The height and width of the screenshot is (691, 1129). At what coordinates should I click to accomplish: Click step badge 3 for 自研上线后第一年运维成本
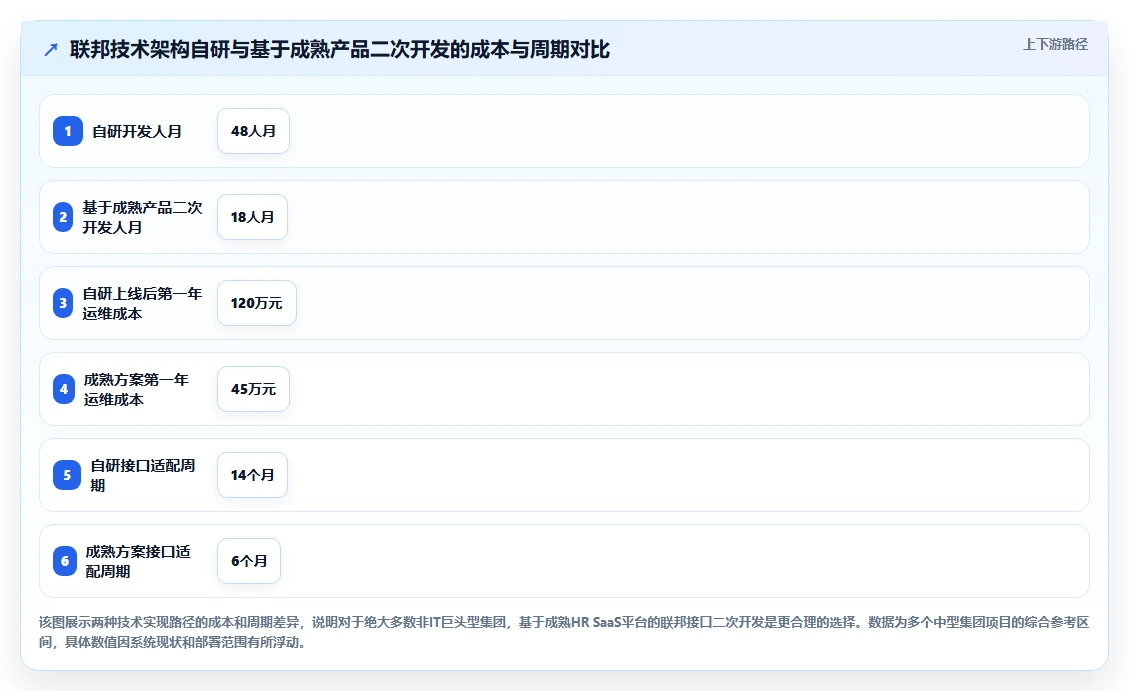pos(63,303)
